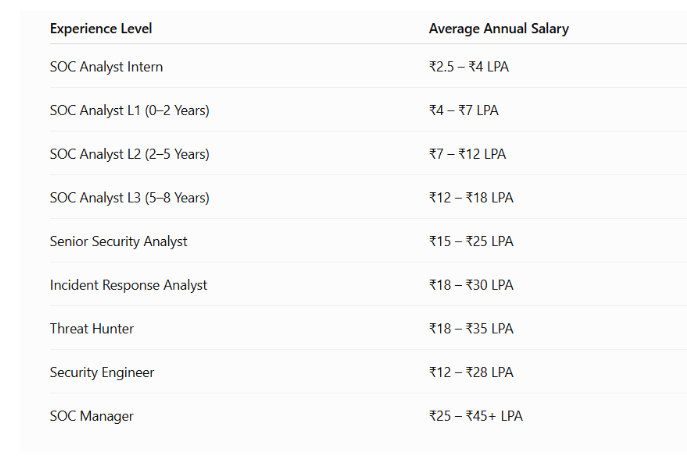Click the ₹4 – ₹7 LPA salary value

464,110
